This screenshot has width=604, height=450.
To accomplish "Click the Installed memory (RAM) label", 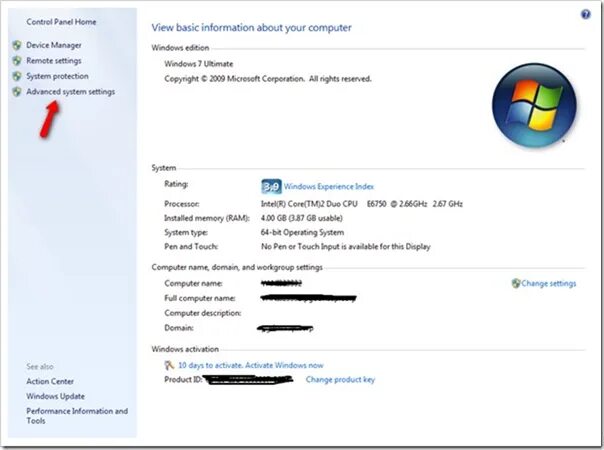I will click(207, 218).
